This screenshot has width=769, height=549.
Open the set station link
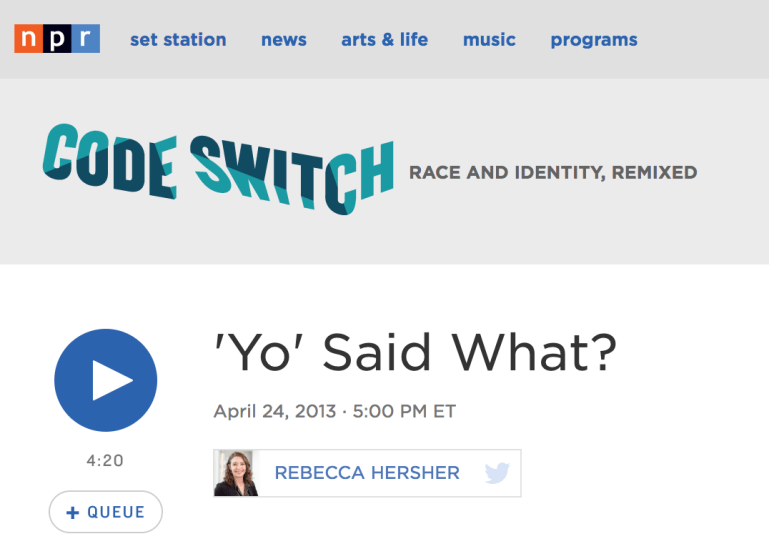[x=178, y=40]
